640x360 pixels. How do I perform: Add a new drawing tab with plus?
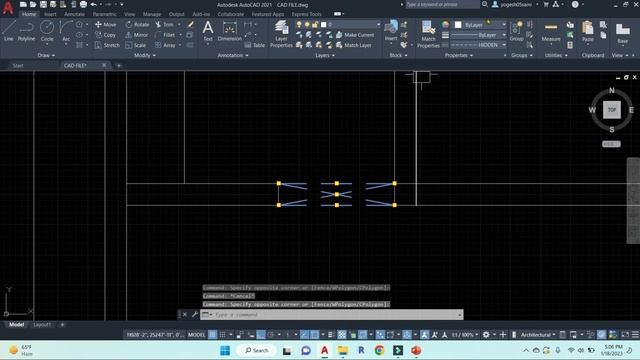tap(119, 65)
